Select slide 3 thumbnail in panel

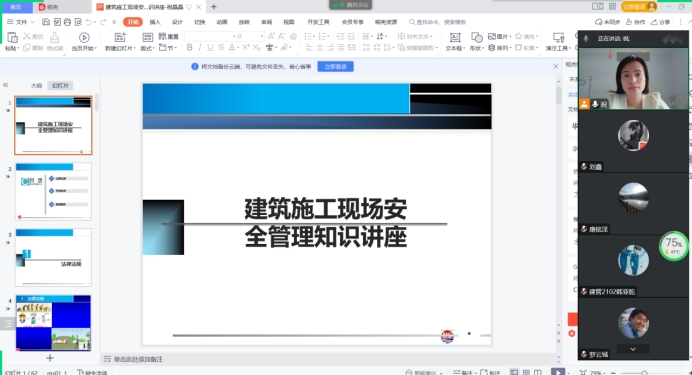[x=53, y=257]
